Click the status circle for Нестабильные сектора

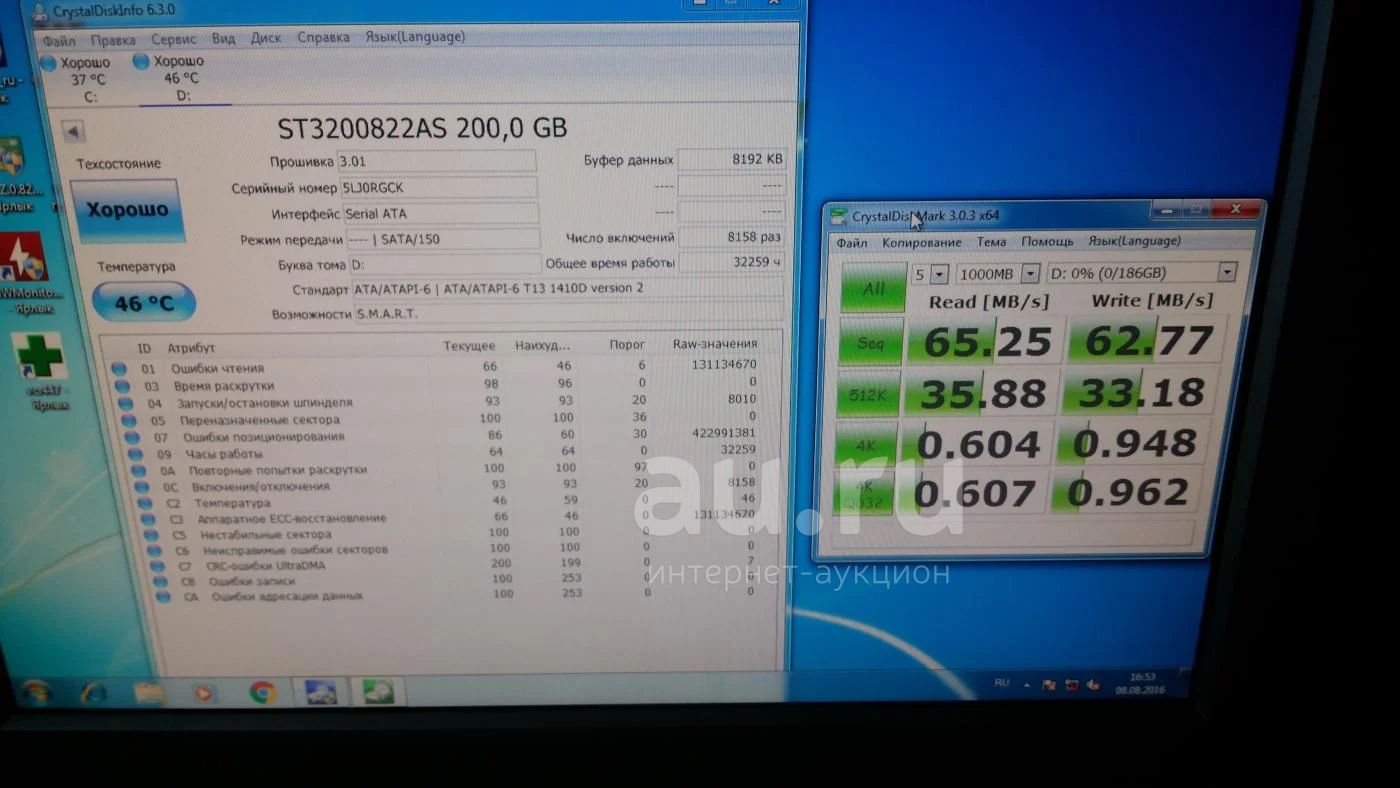point(150,534)
